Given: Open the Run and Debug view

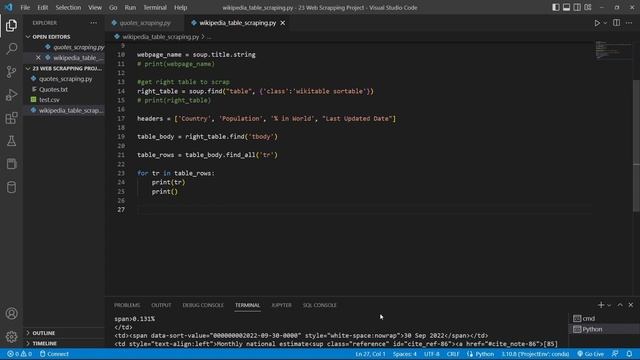Looking at the screenshot, I should (x=11, y=95).
